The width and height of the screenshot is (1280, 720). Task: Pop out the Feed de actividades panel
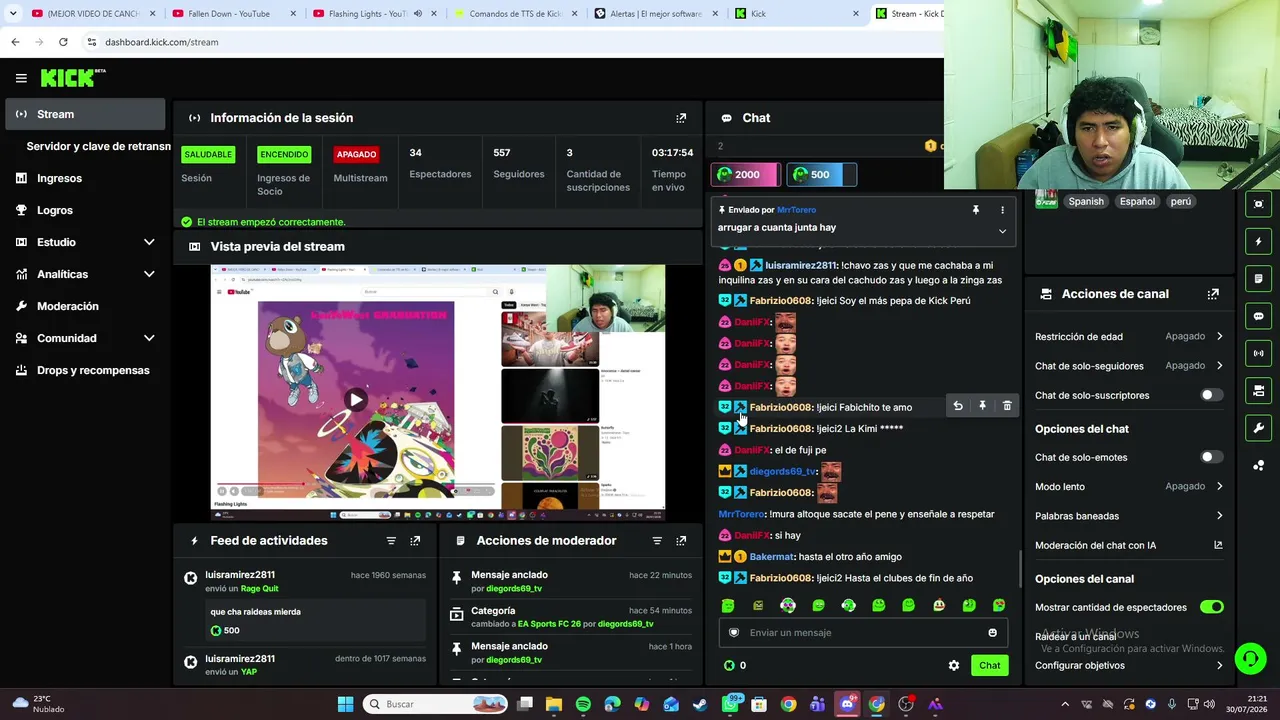tap(415, 541)
